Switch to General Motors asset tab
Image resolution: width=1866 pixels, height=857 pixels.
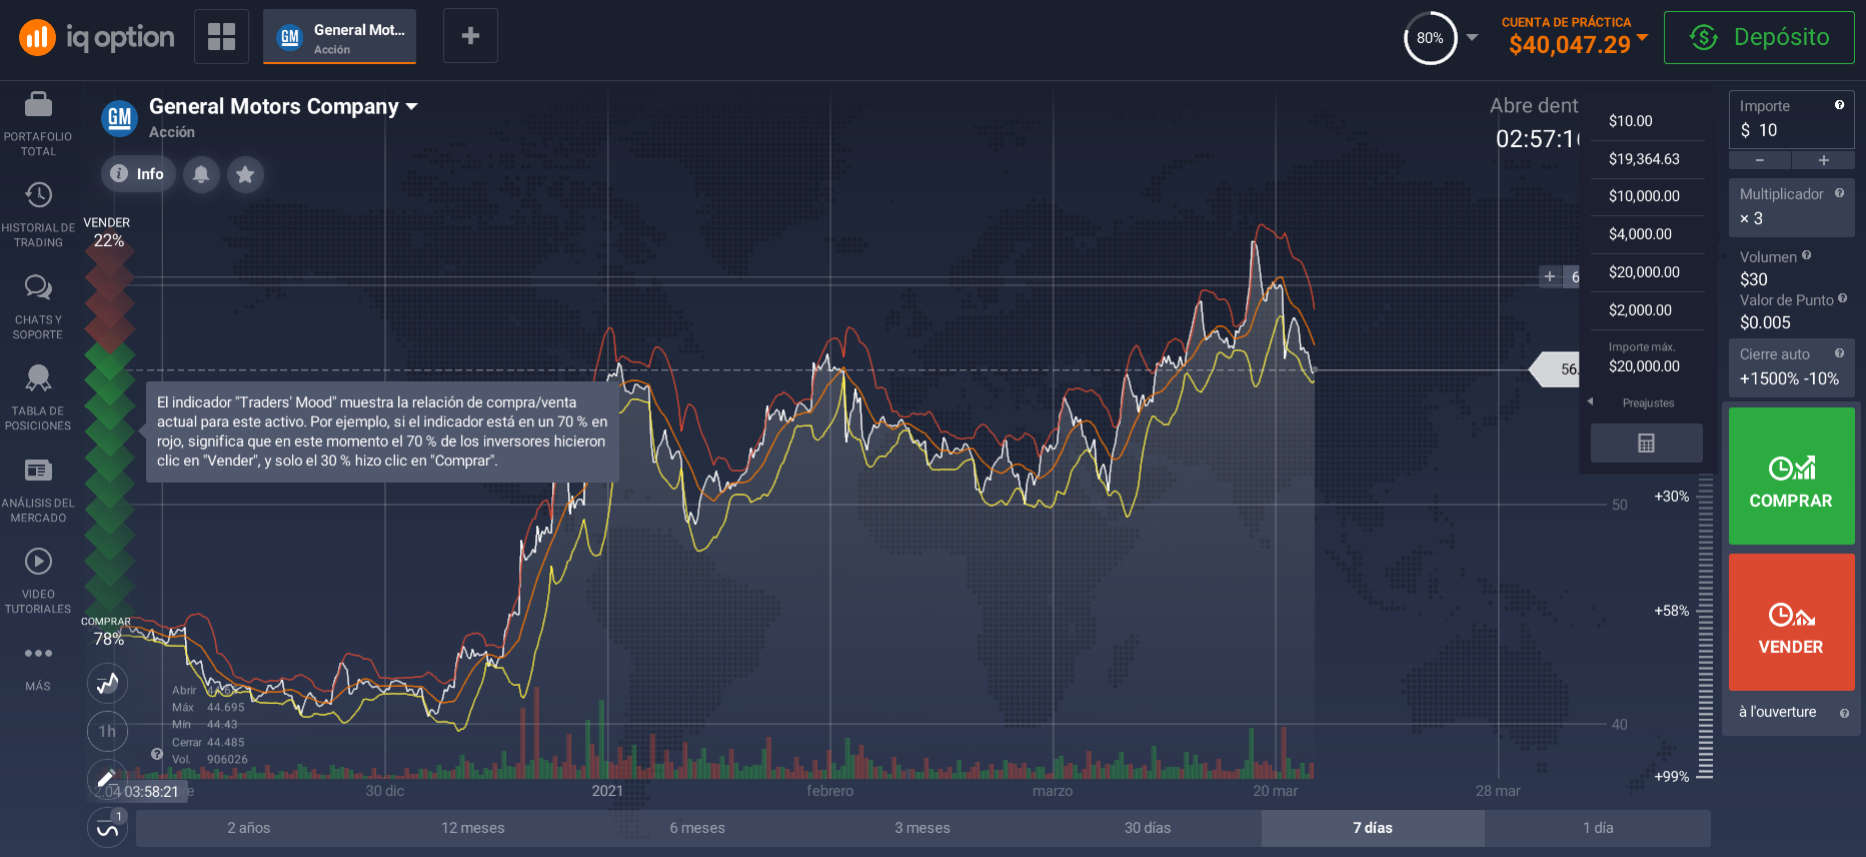tap(339, 37)
